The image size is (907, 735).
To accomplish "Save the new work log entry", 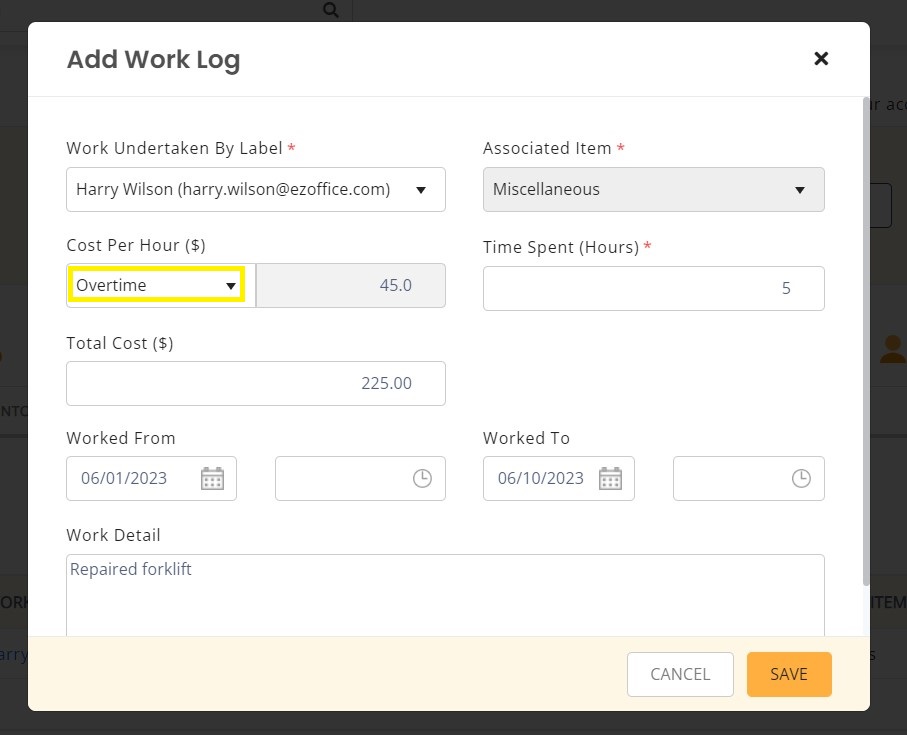I will tap(789, 674).
